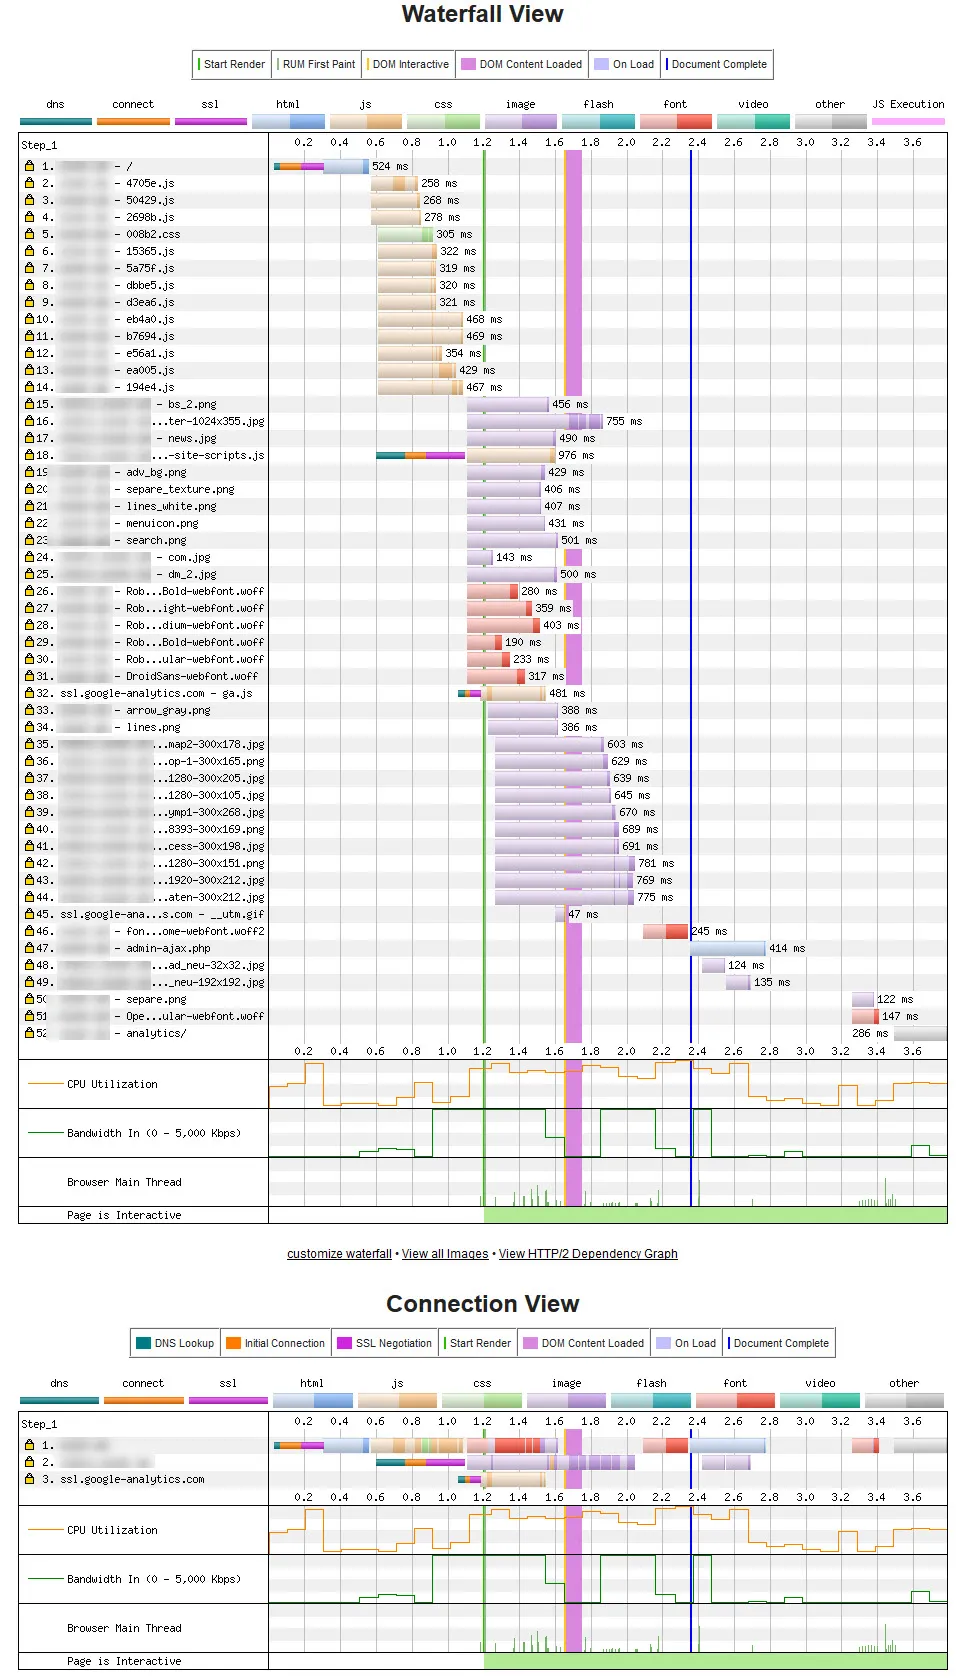Open View HTTP/2 Dependency Graph link
The image size is (956, 1678).
click(x=588, y=1254)
